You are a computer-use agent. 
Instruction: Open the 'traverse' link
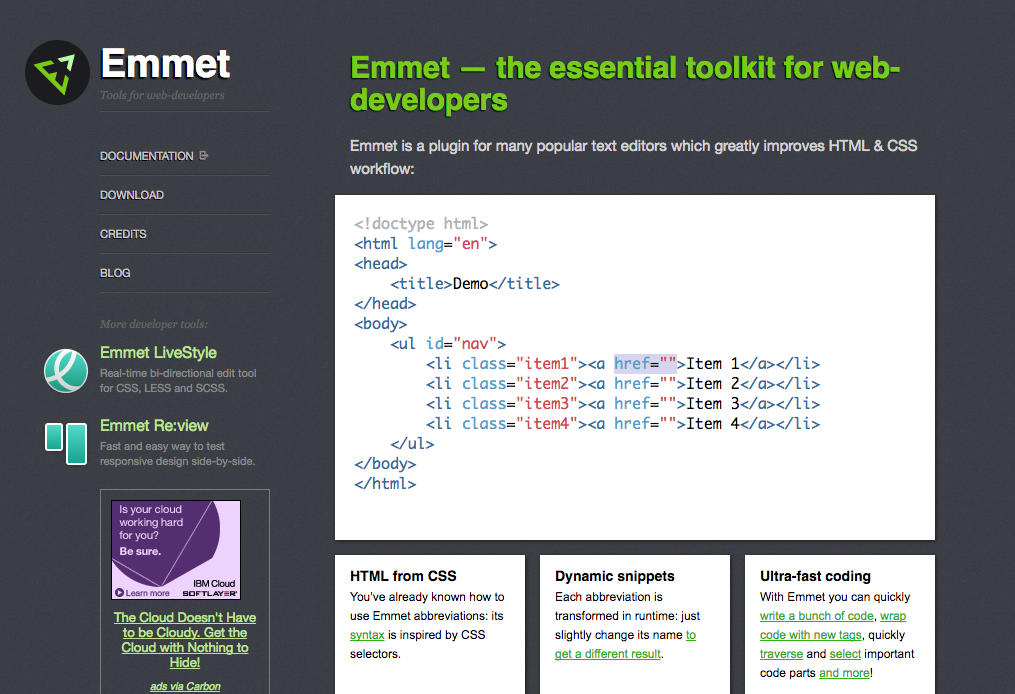(781, 654)
